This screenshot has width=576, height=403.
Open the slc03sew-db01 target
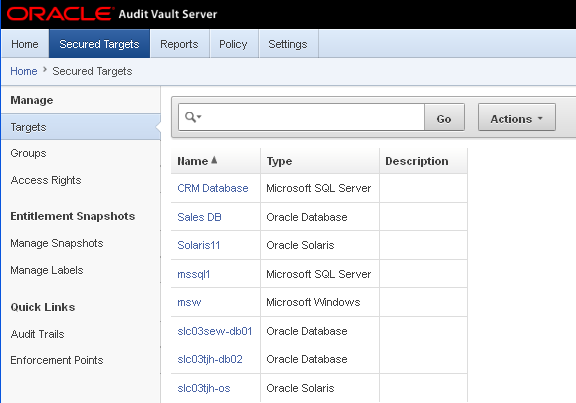[215, 331]
